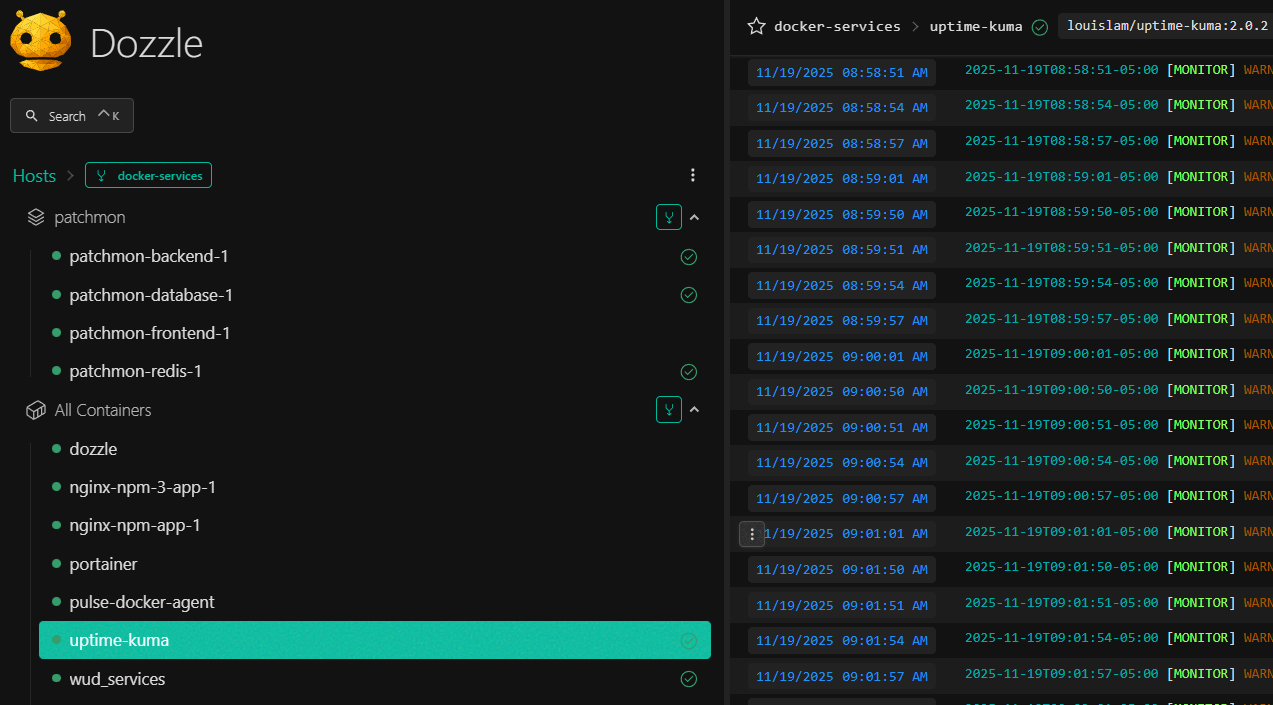Screen dimensions: 1273x705
Task: Click the MONITOR tag in the 09:01:50 row
Action: (x=1201, y=567)
